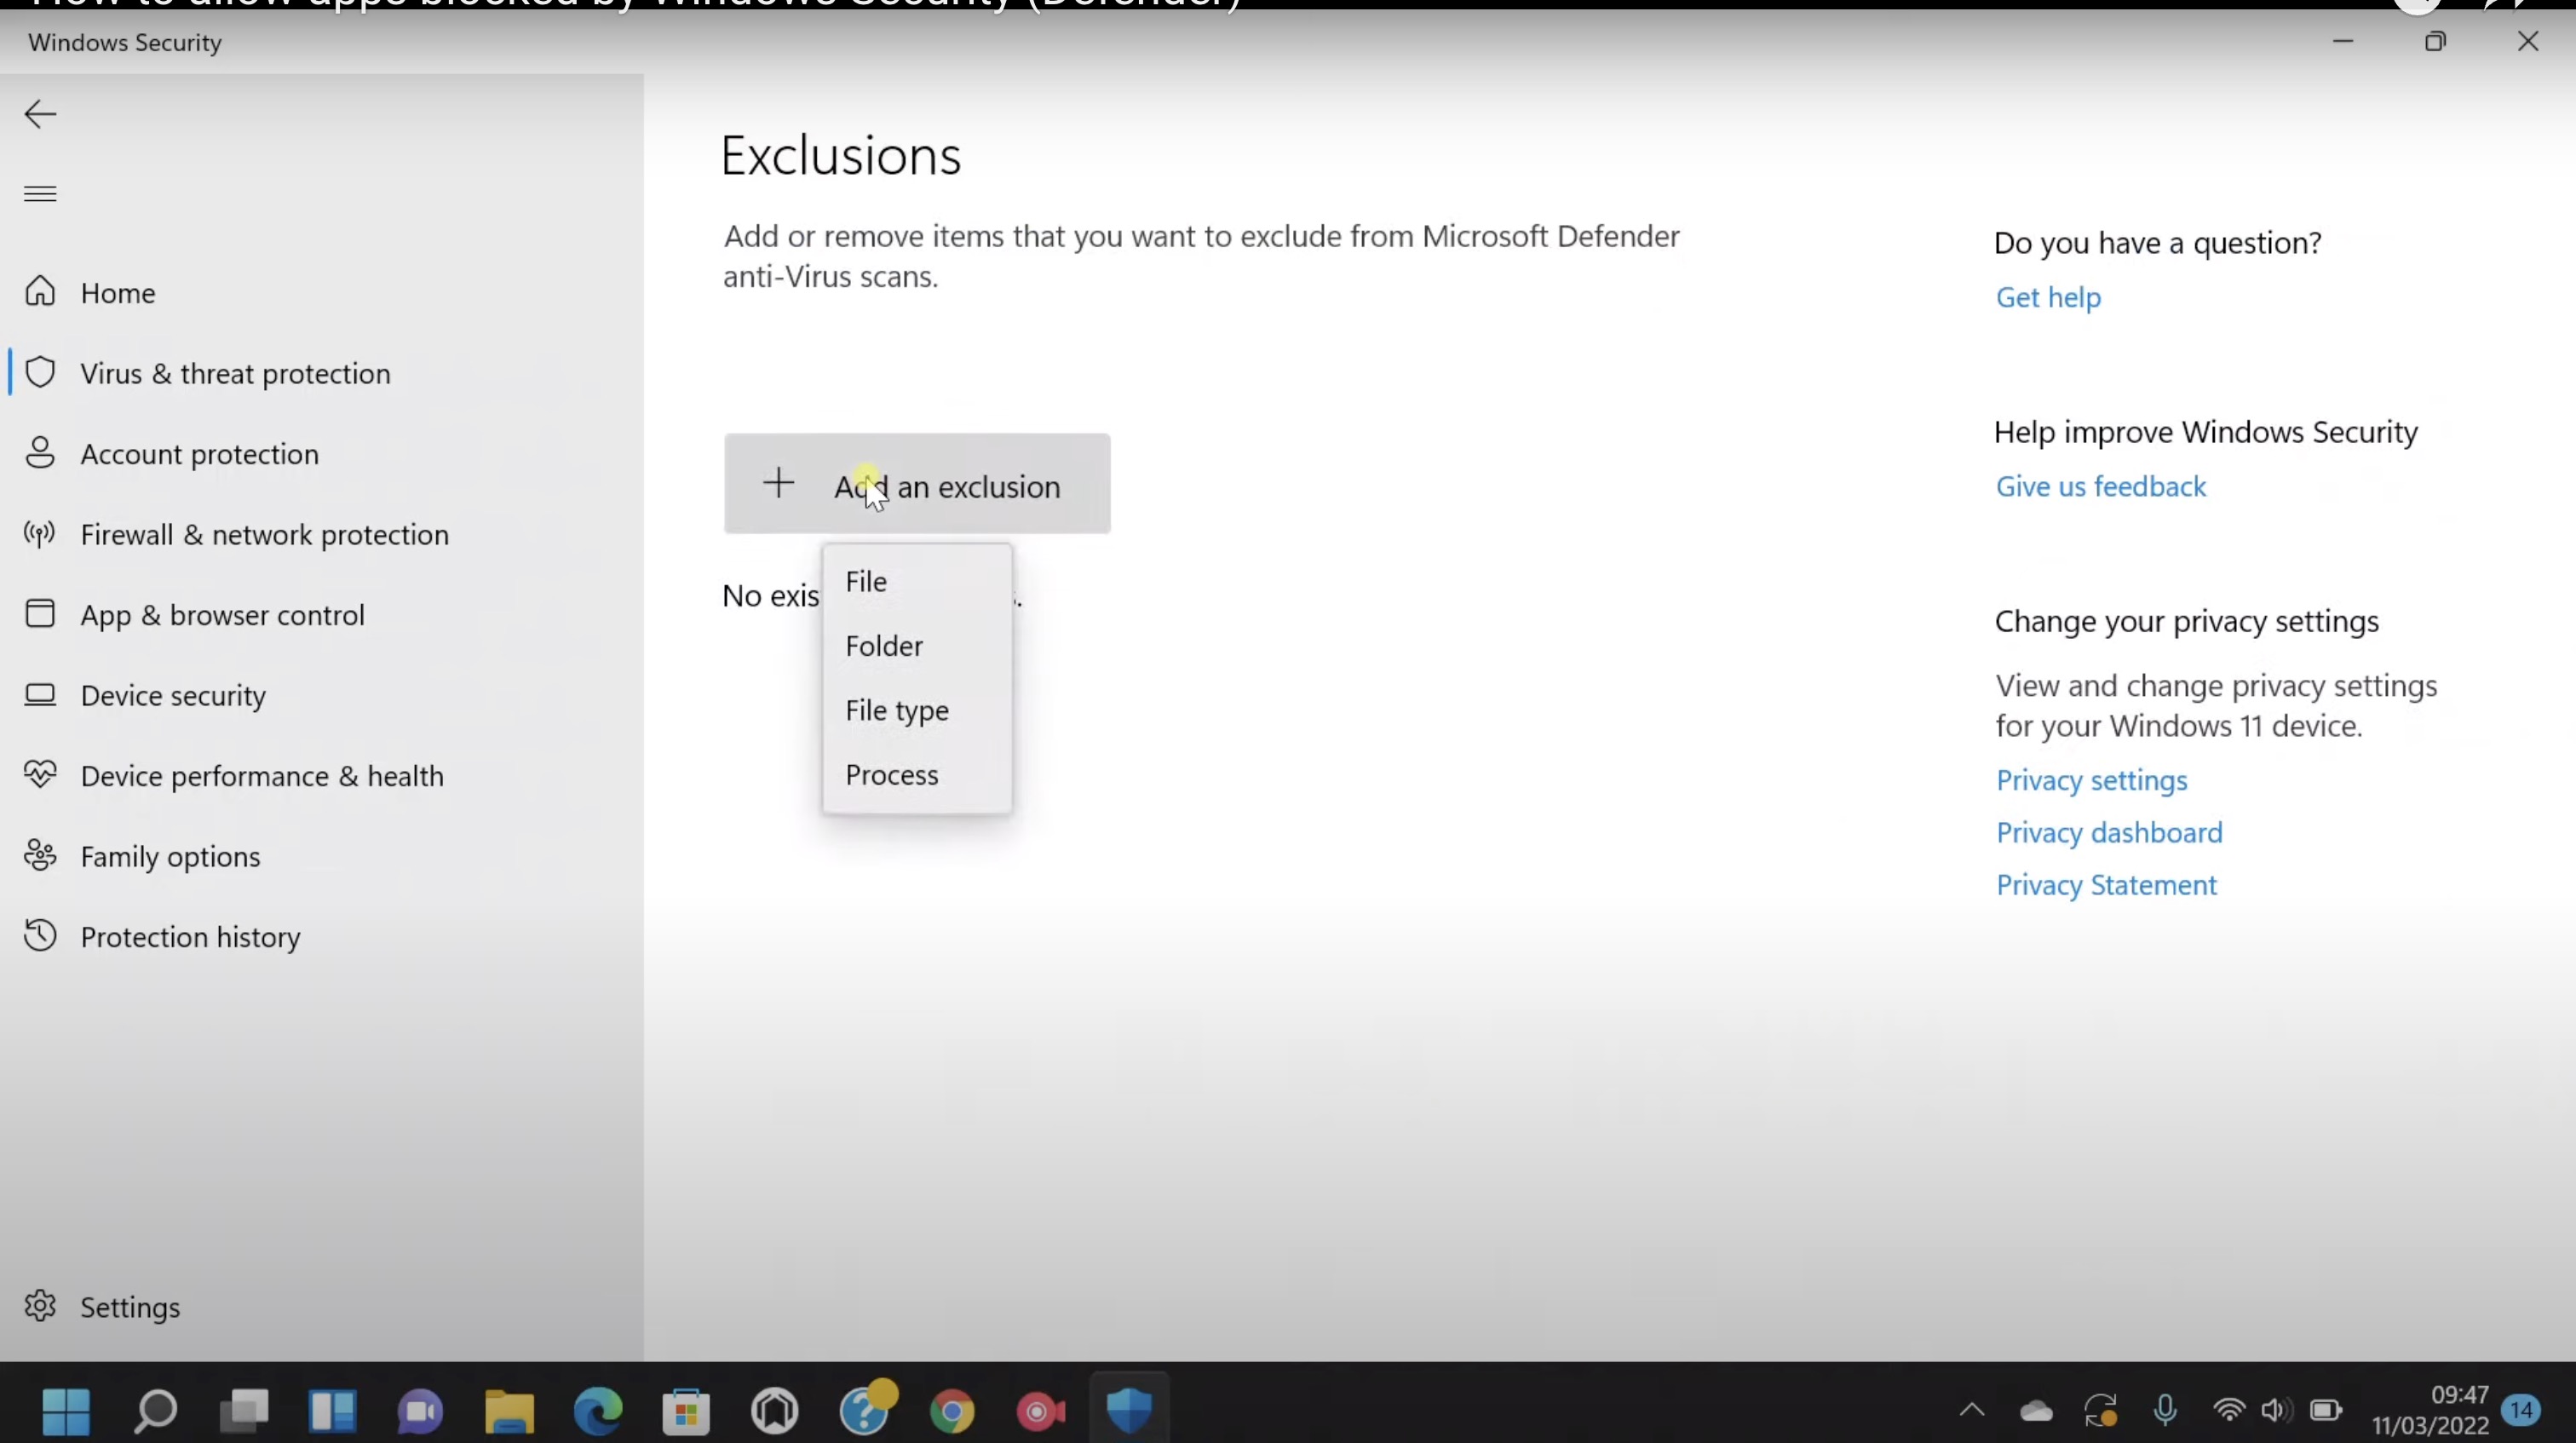Open Firewall & network protection
The image size is (2576, 1443).
[x=264, y=534]
